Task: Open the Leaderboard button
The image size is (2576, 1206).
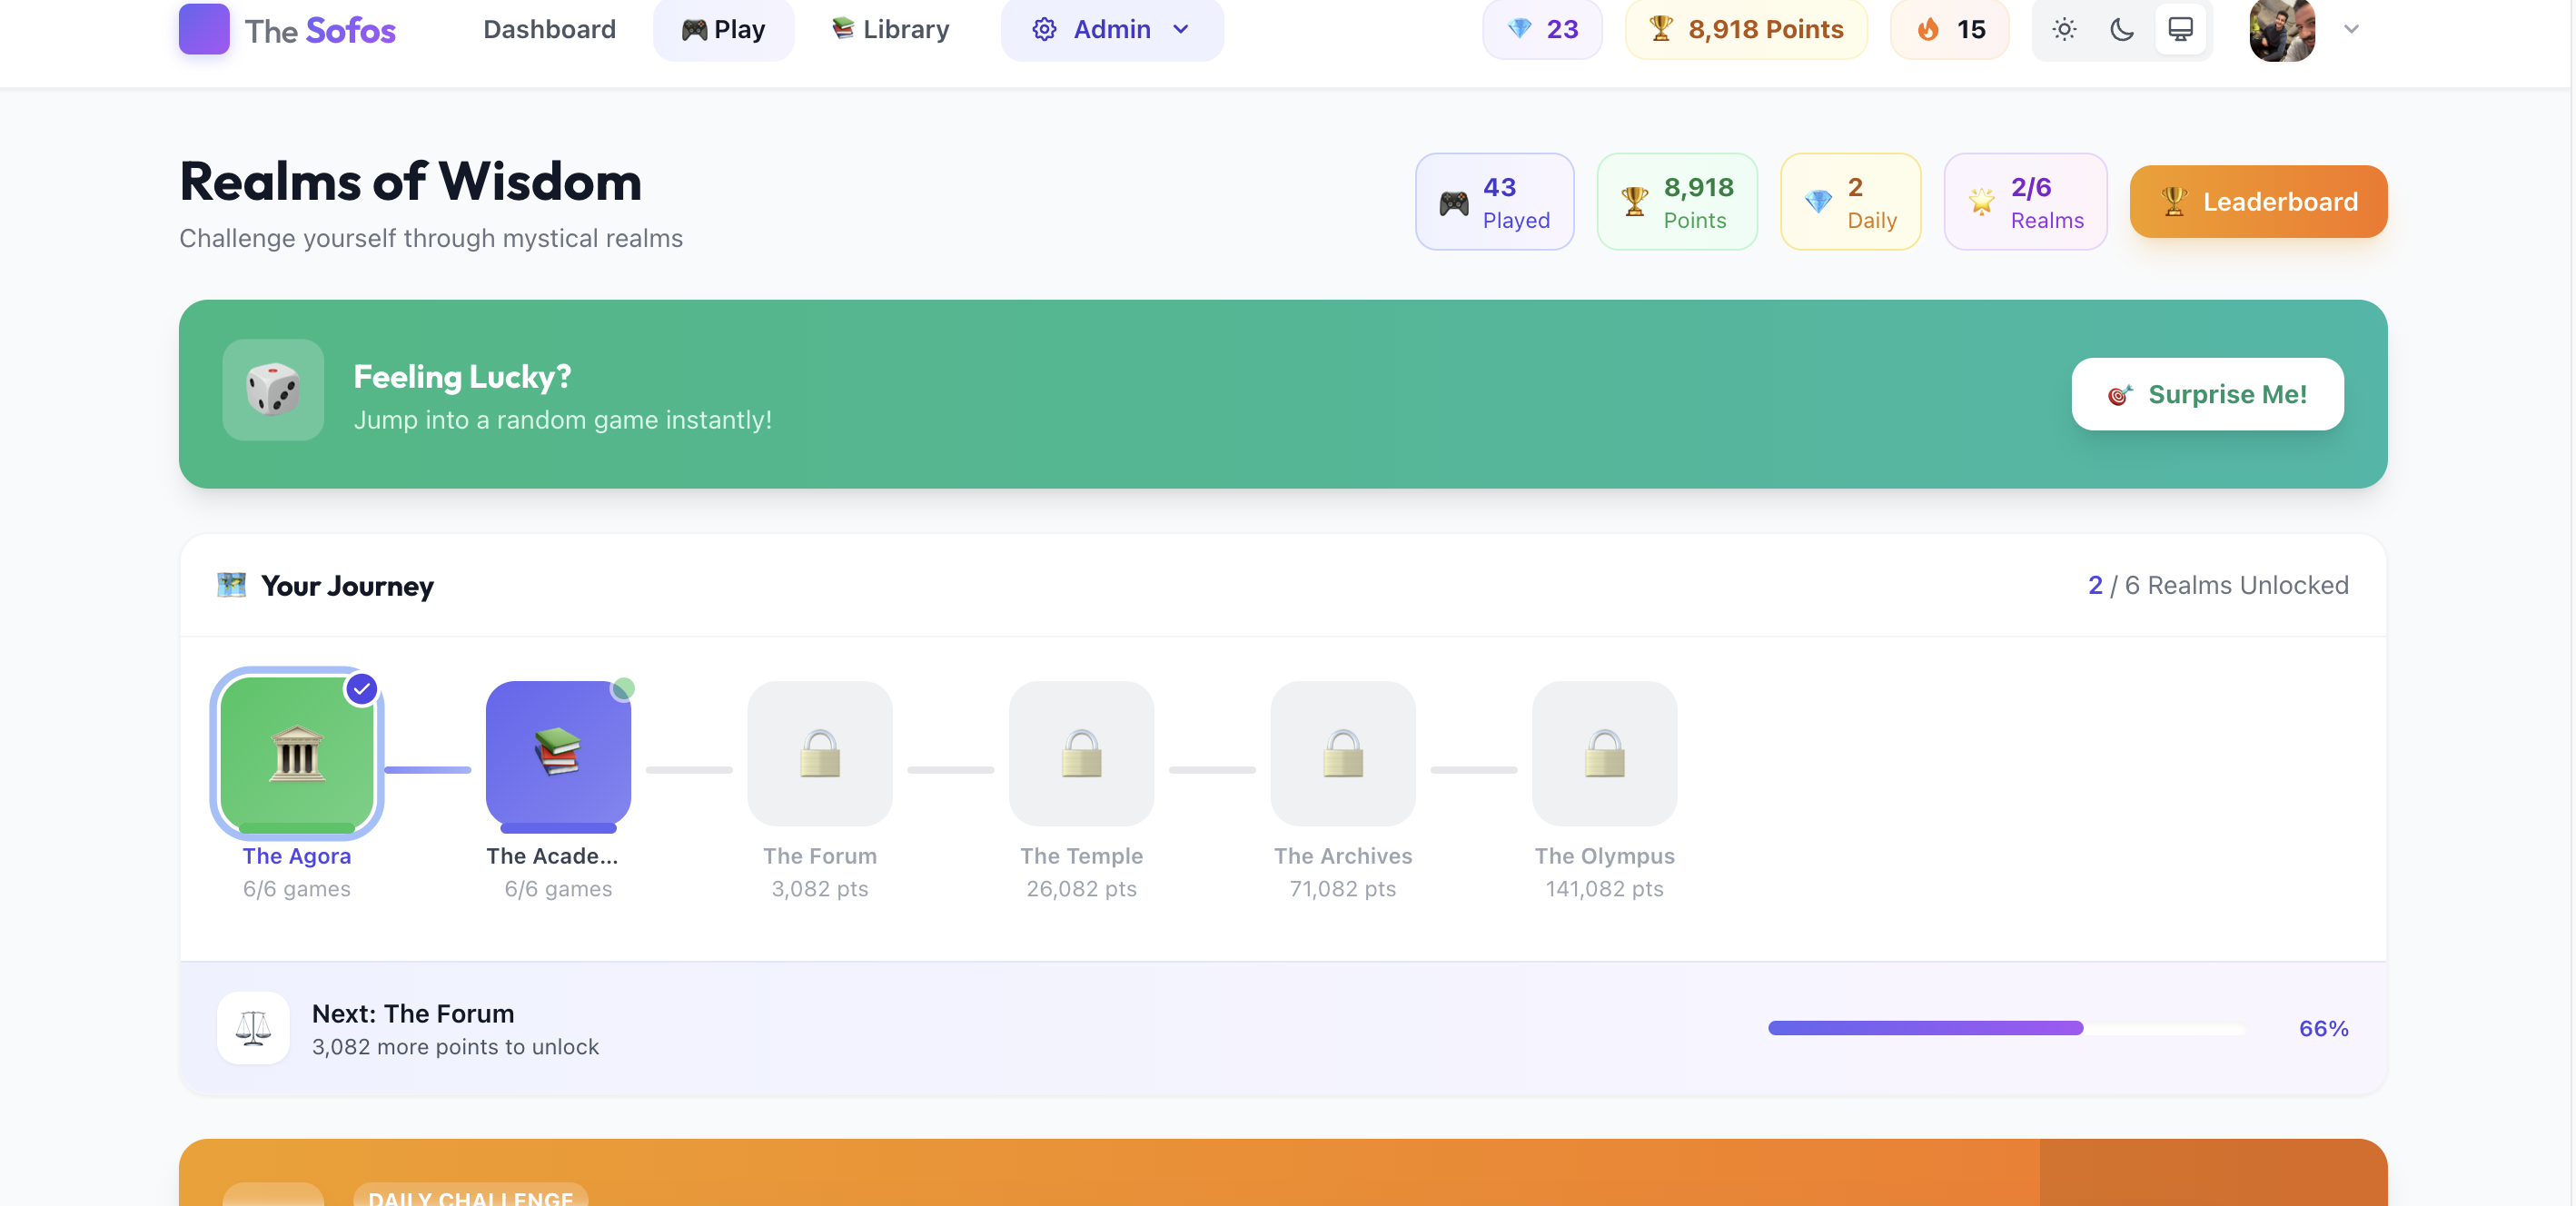Action: (2258, 201)
